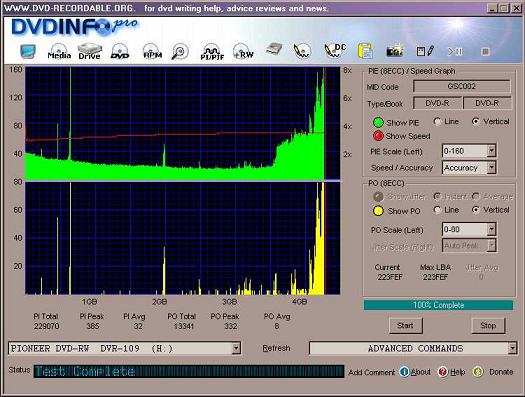This screenshot has width=525, height=397.
Task: Click the monitor icon in toolbar
Action: coord(28,52)
